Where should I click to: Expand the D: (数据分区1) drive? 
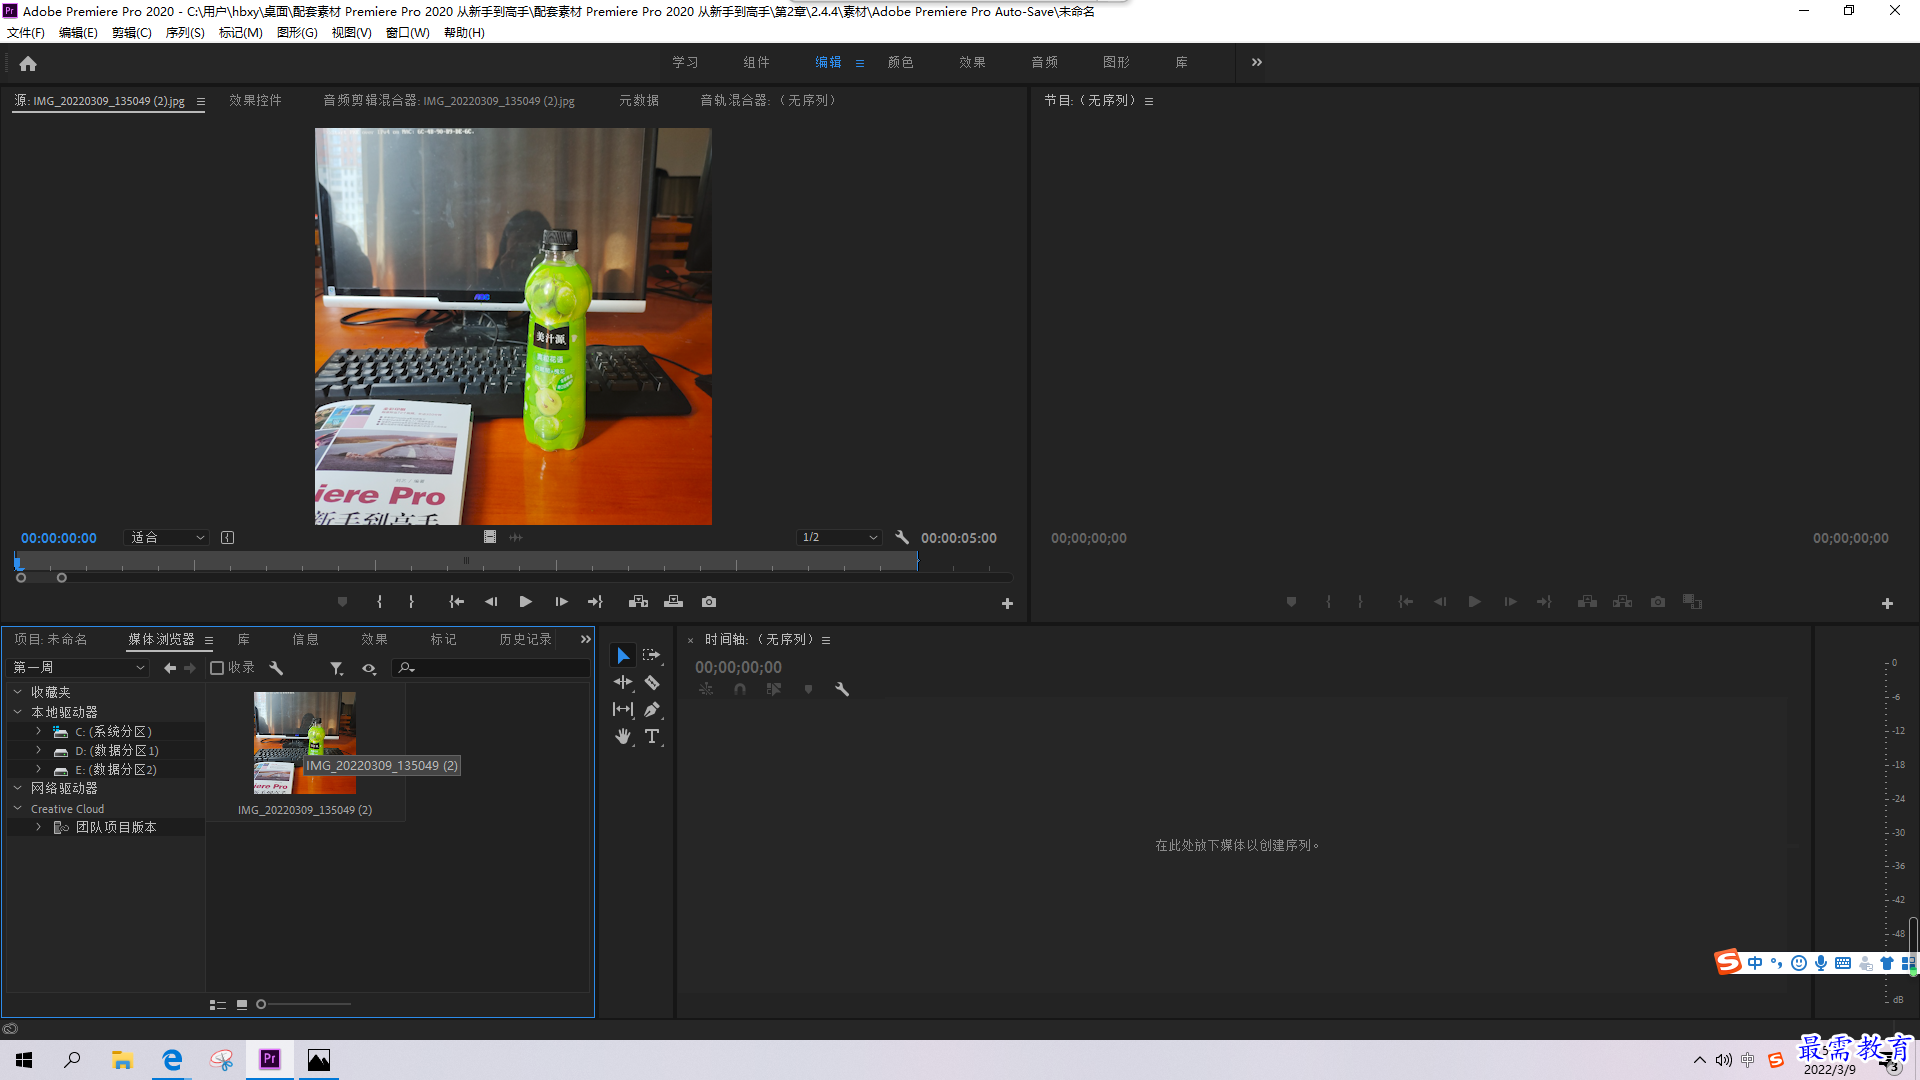(38, 750)
